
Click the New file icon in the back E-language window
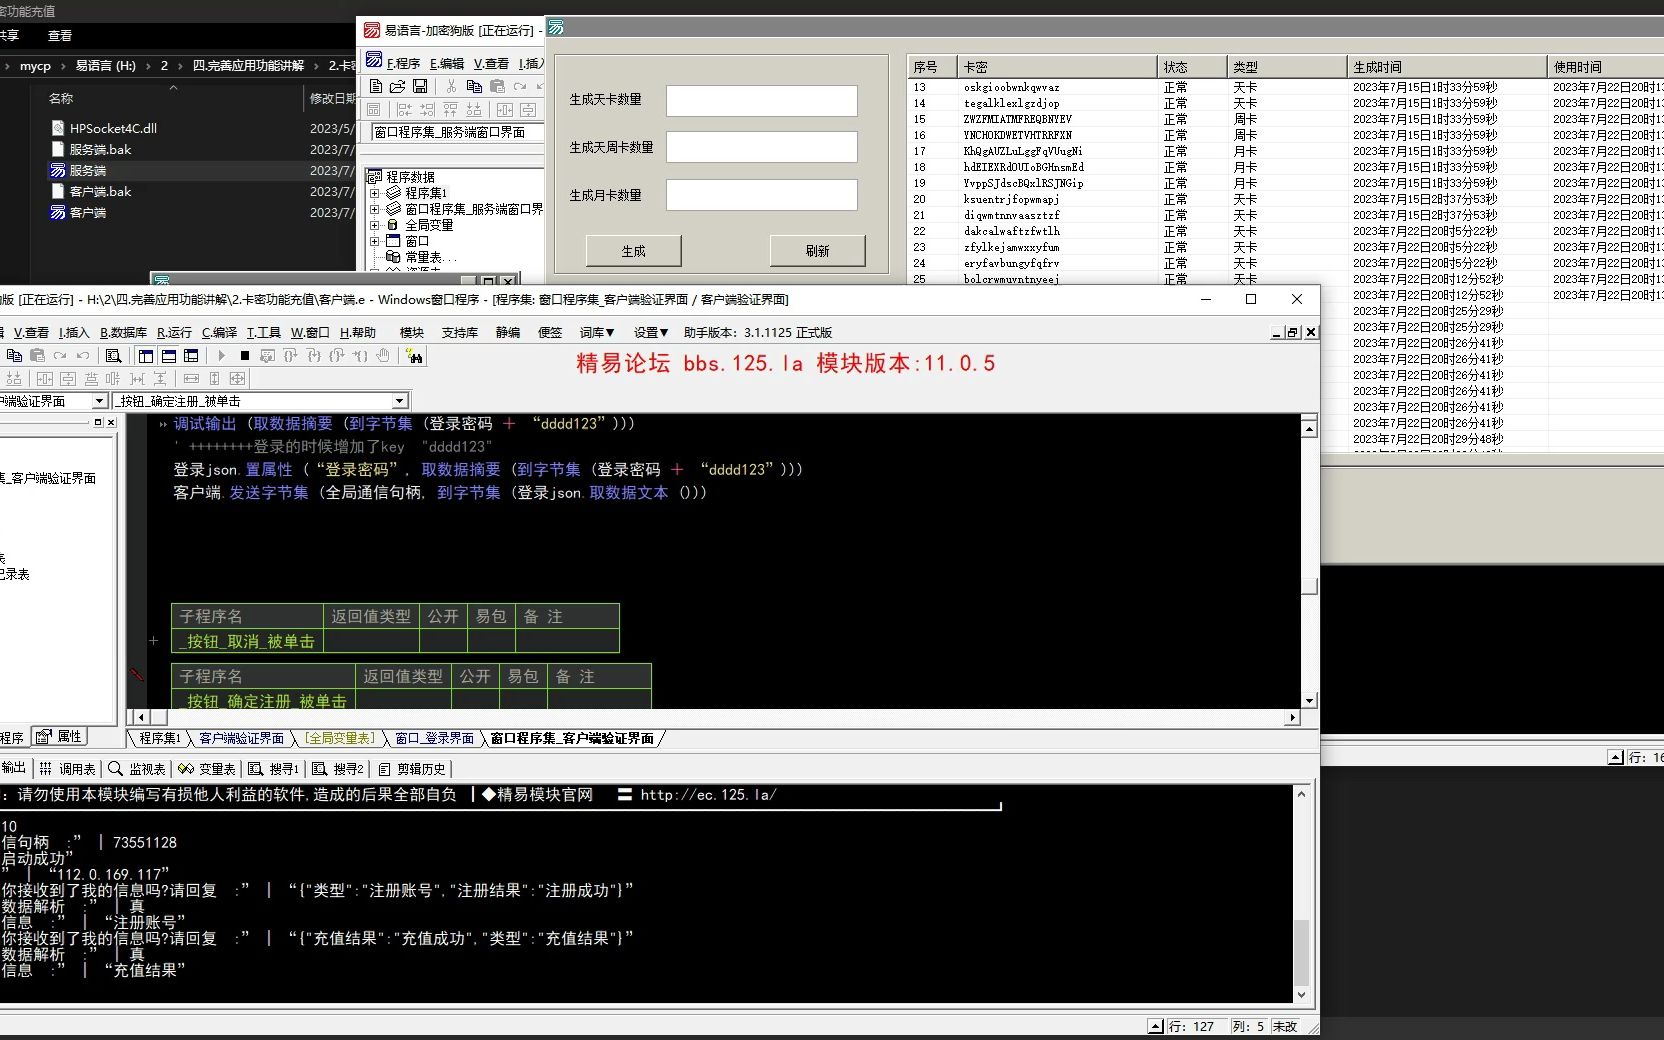376,86
